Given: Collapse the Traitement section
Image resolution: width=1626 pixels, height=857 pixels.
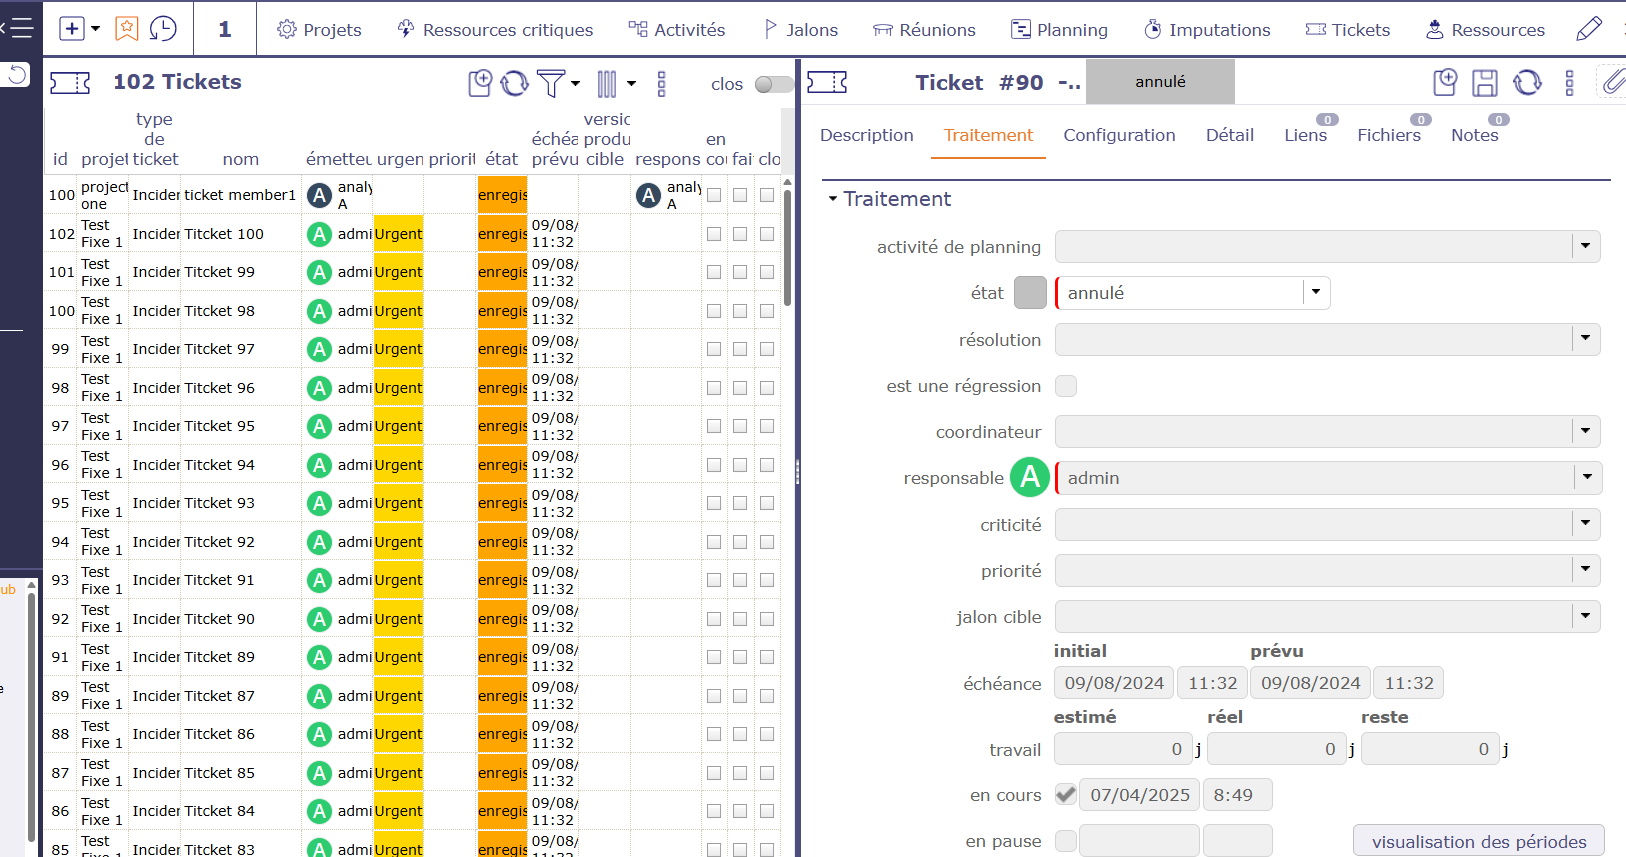Looking at the screenshot, I should click(833, 199).
